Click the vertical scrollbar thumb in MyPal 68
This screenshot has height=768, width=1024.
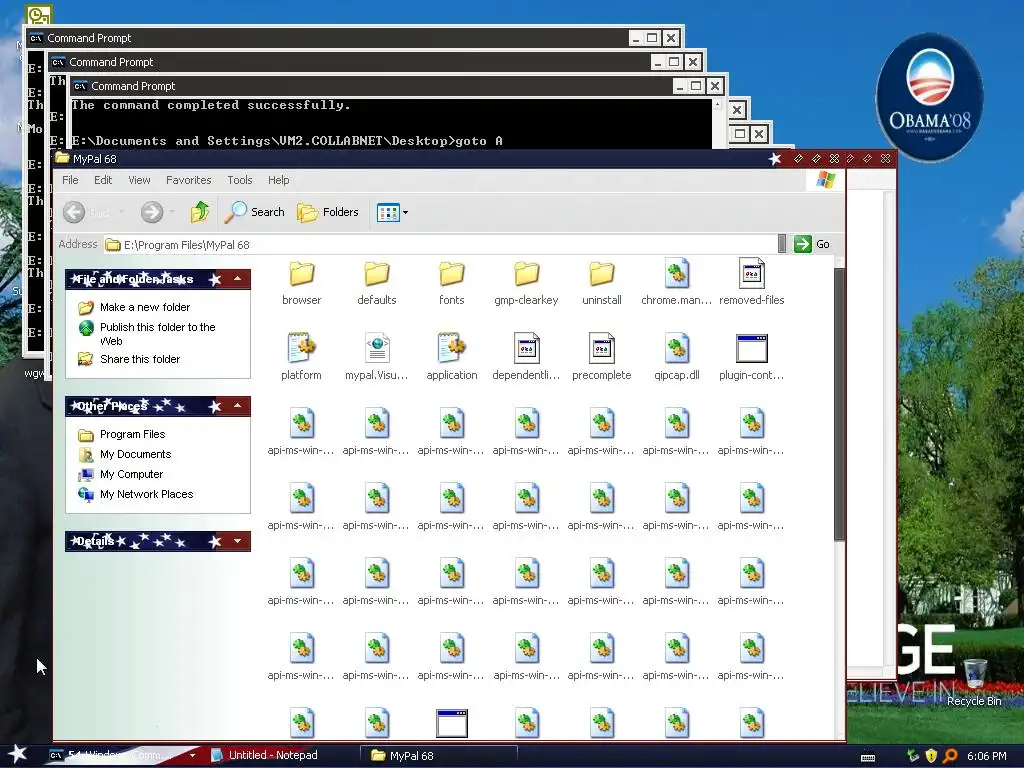[x=839, y=404]
